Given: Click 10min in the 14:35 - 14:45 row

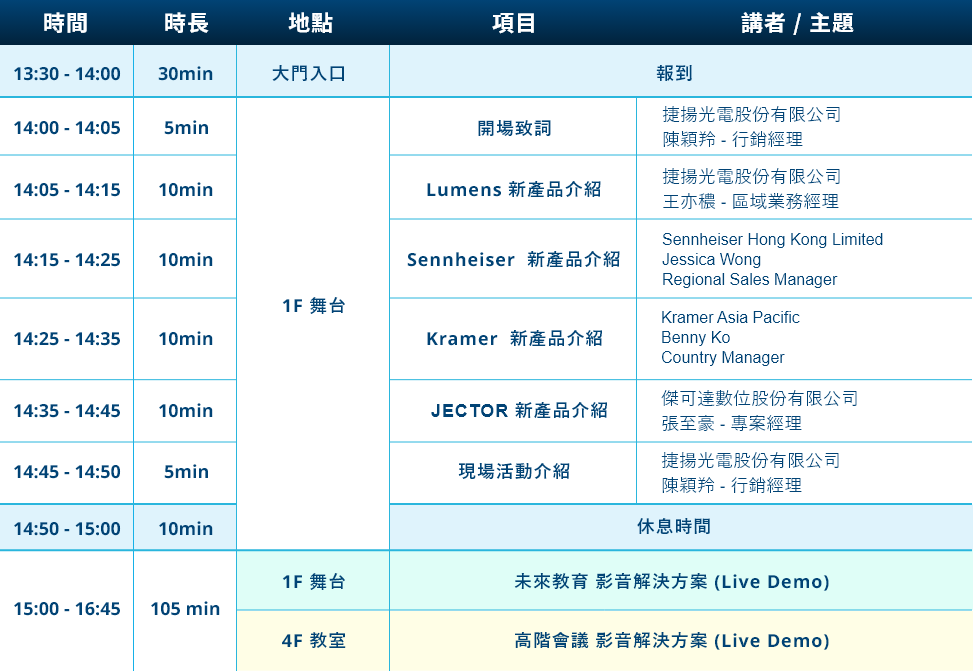Looking at the screenshot, I should (186, 410).
